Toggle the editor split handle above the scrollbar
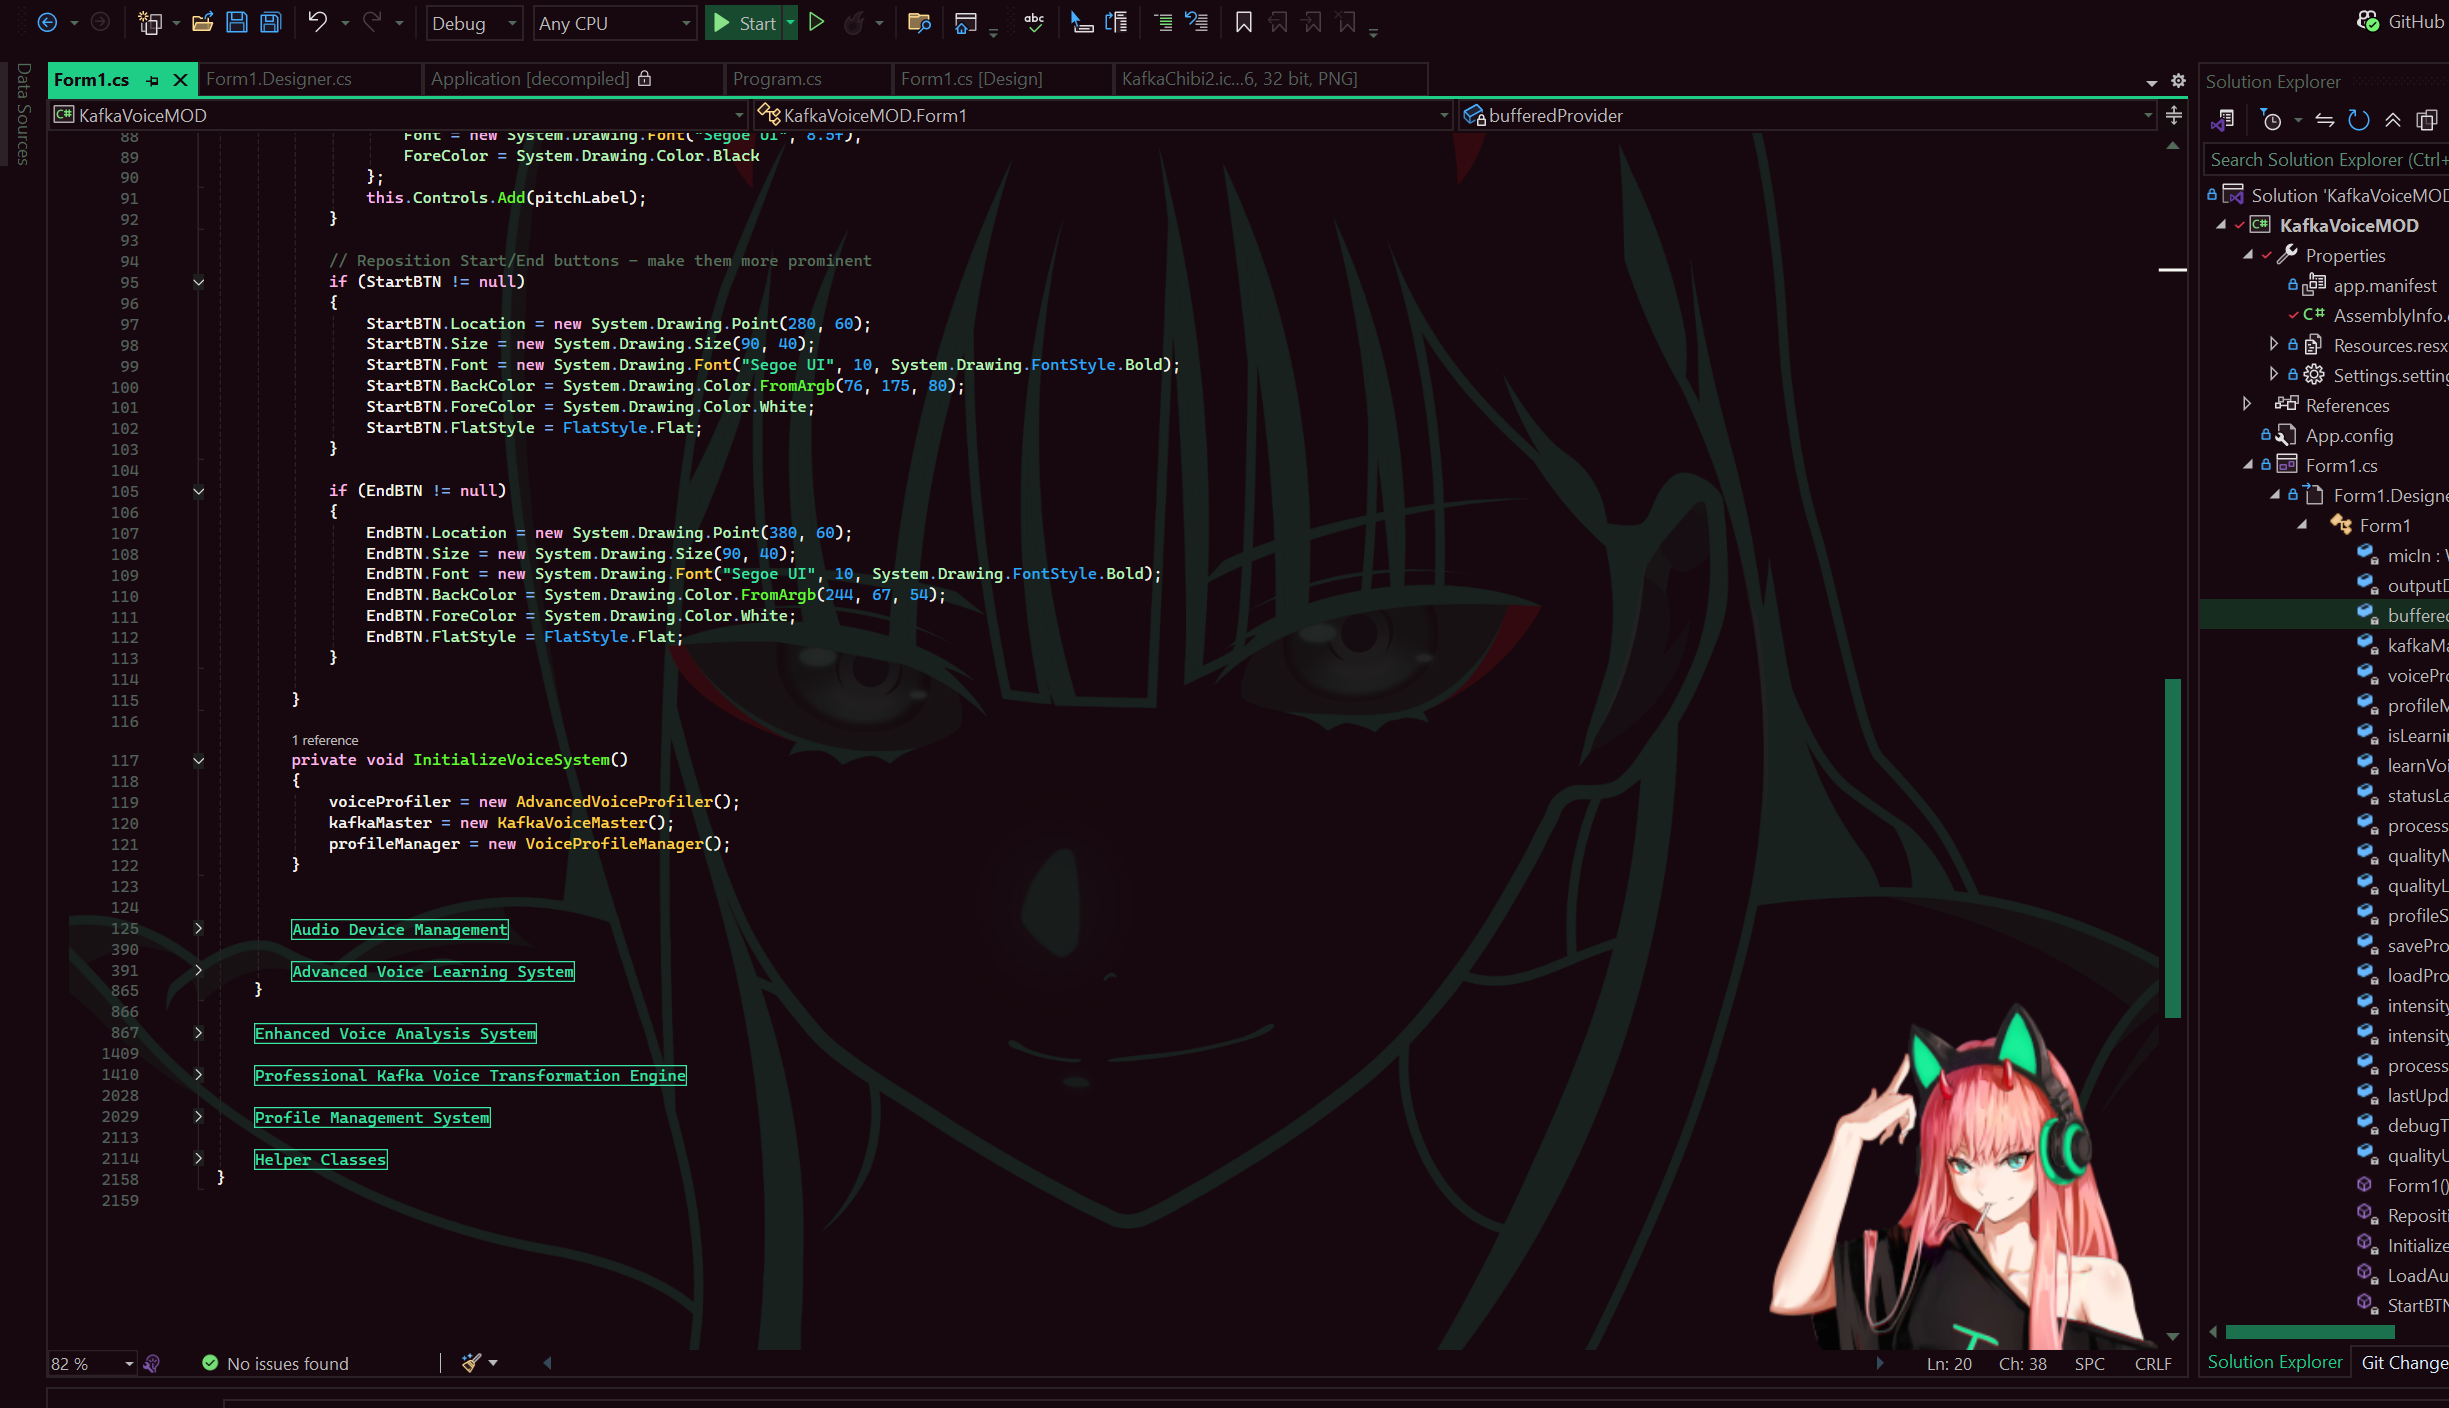 pos(2174,116)
